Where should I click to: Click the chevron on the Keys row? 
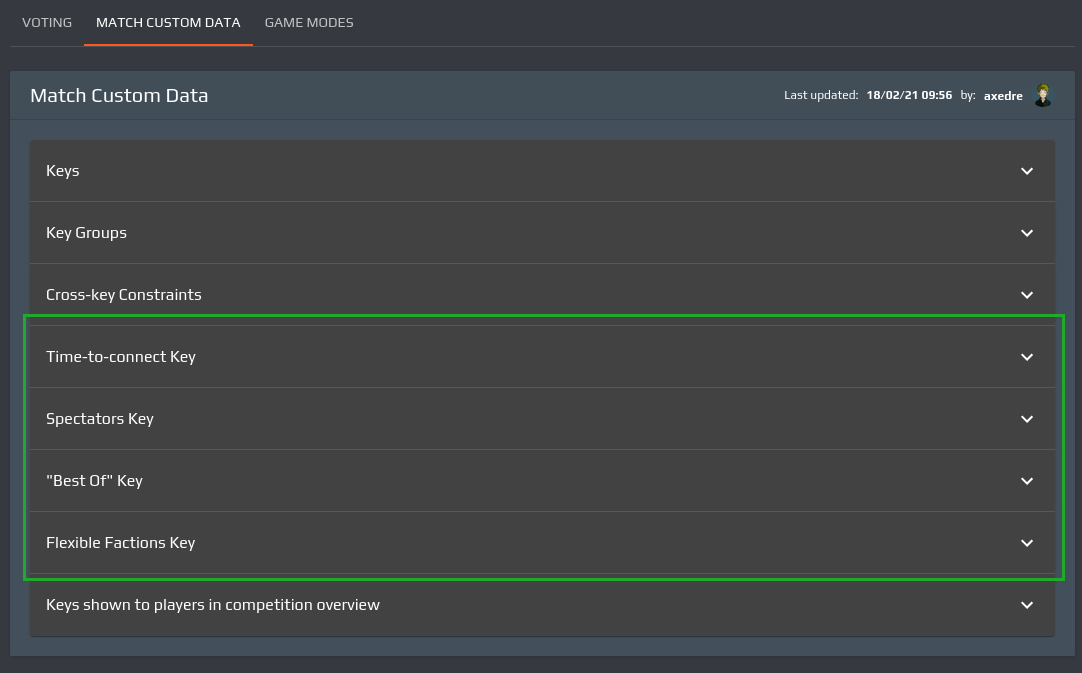1027,171
